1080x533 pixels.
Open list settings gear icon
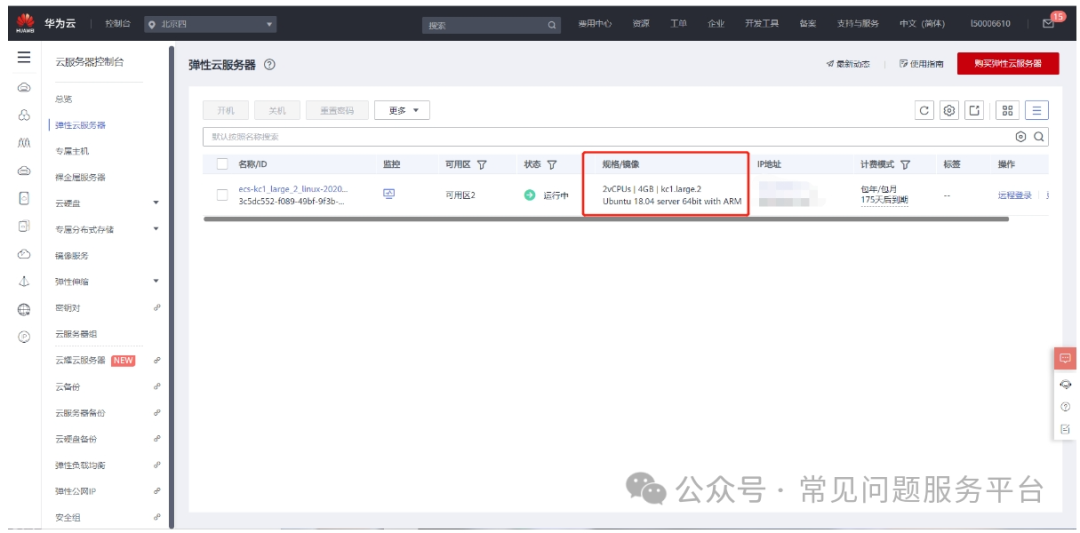pos(949,110)
